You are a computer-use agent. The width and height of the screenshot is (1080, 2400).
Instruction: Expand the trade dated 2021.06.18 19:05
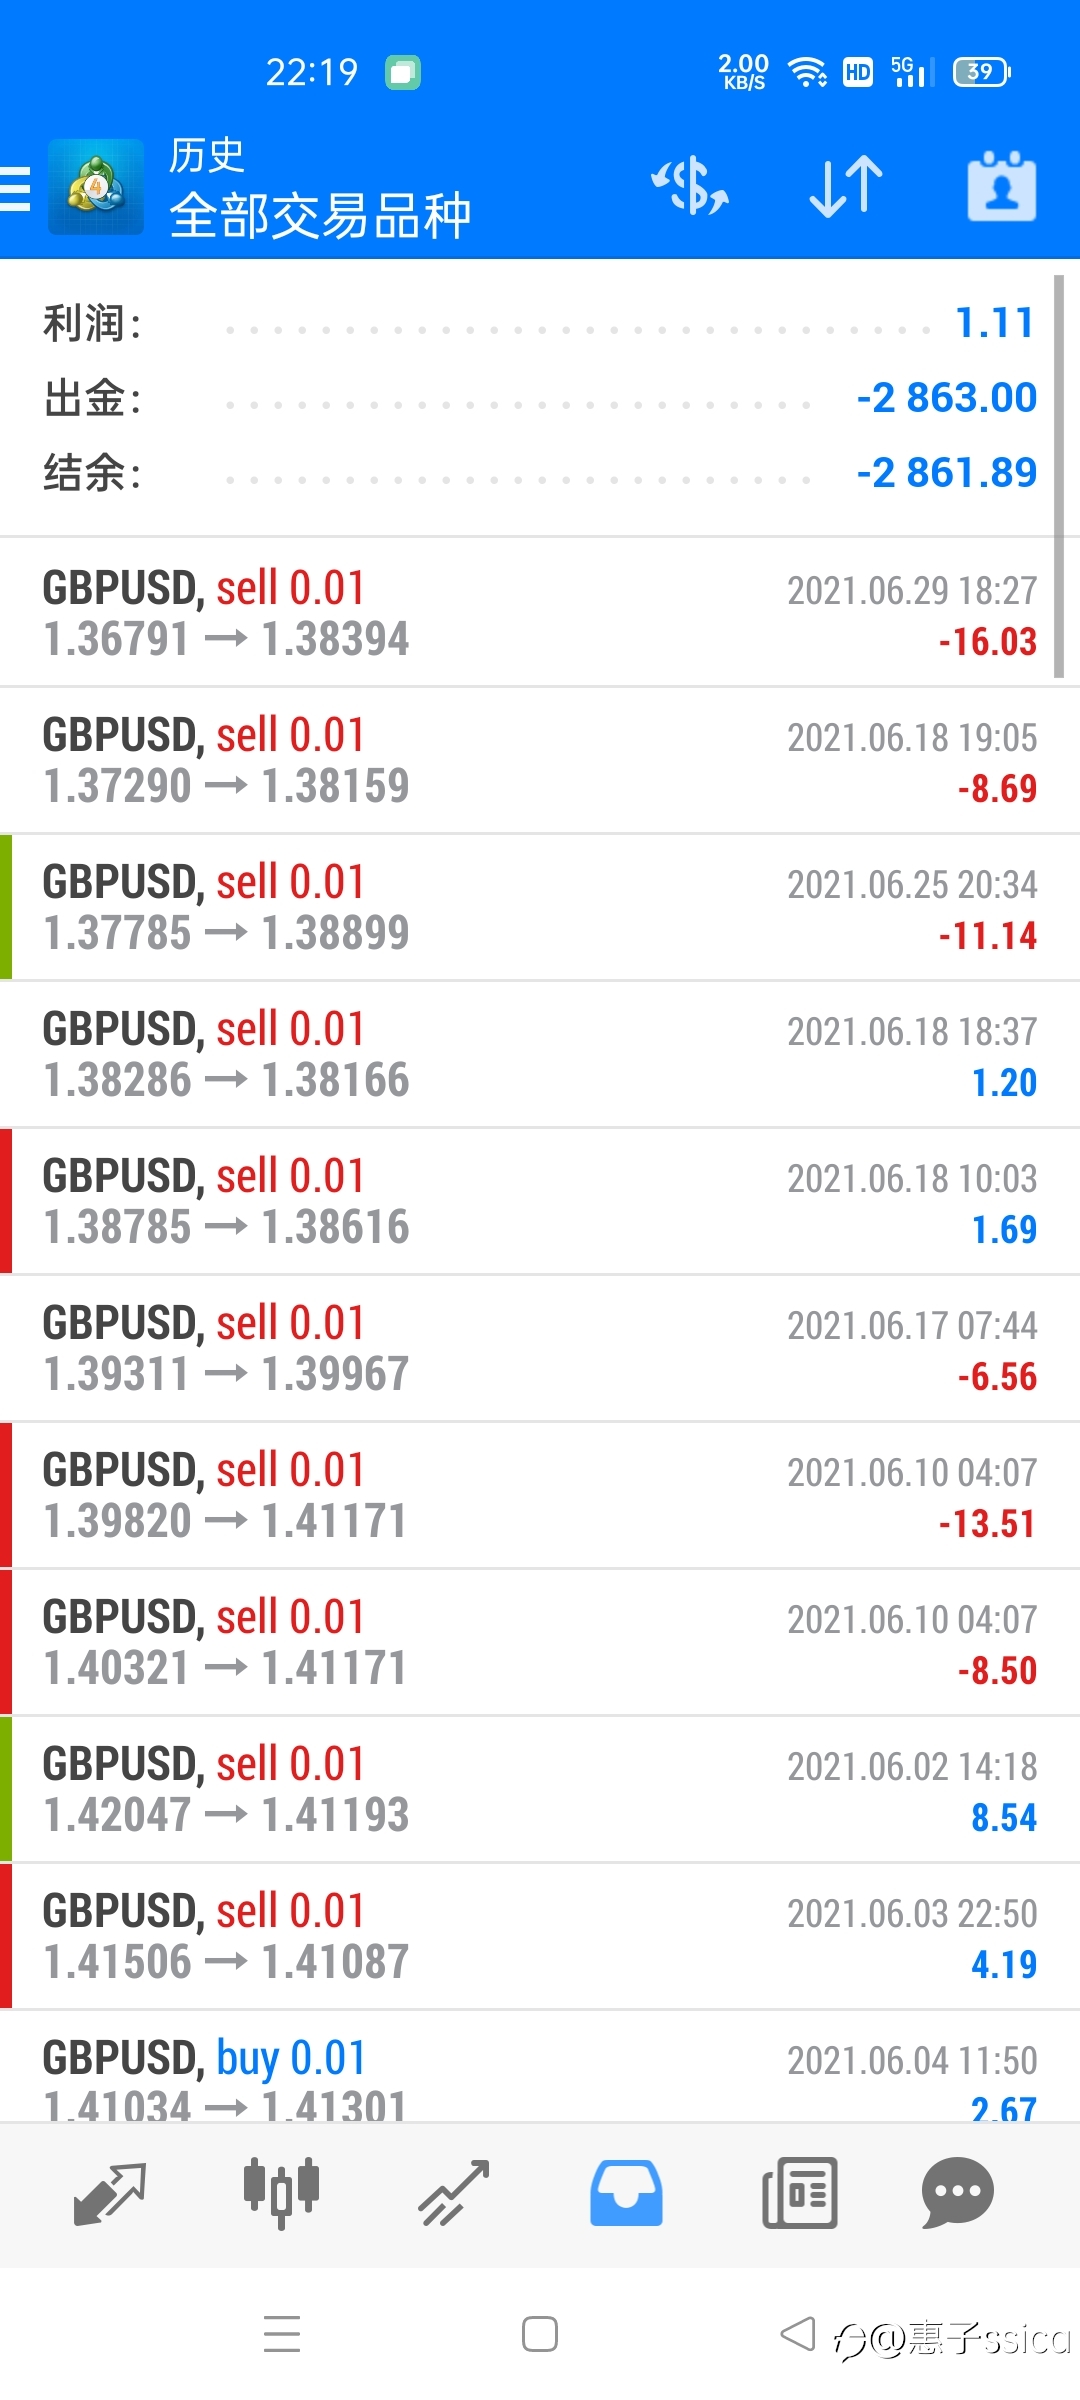(x=540, y=760)
